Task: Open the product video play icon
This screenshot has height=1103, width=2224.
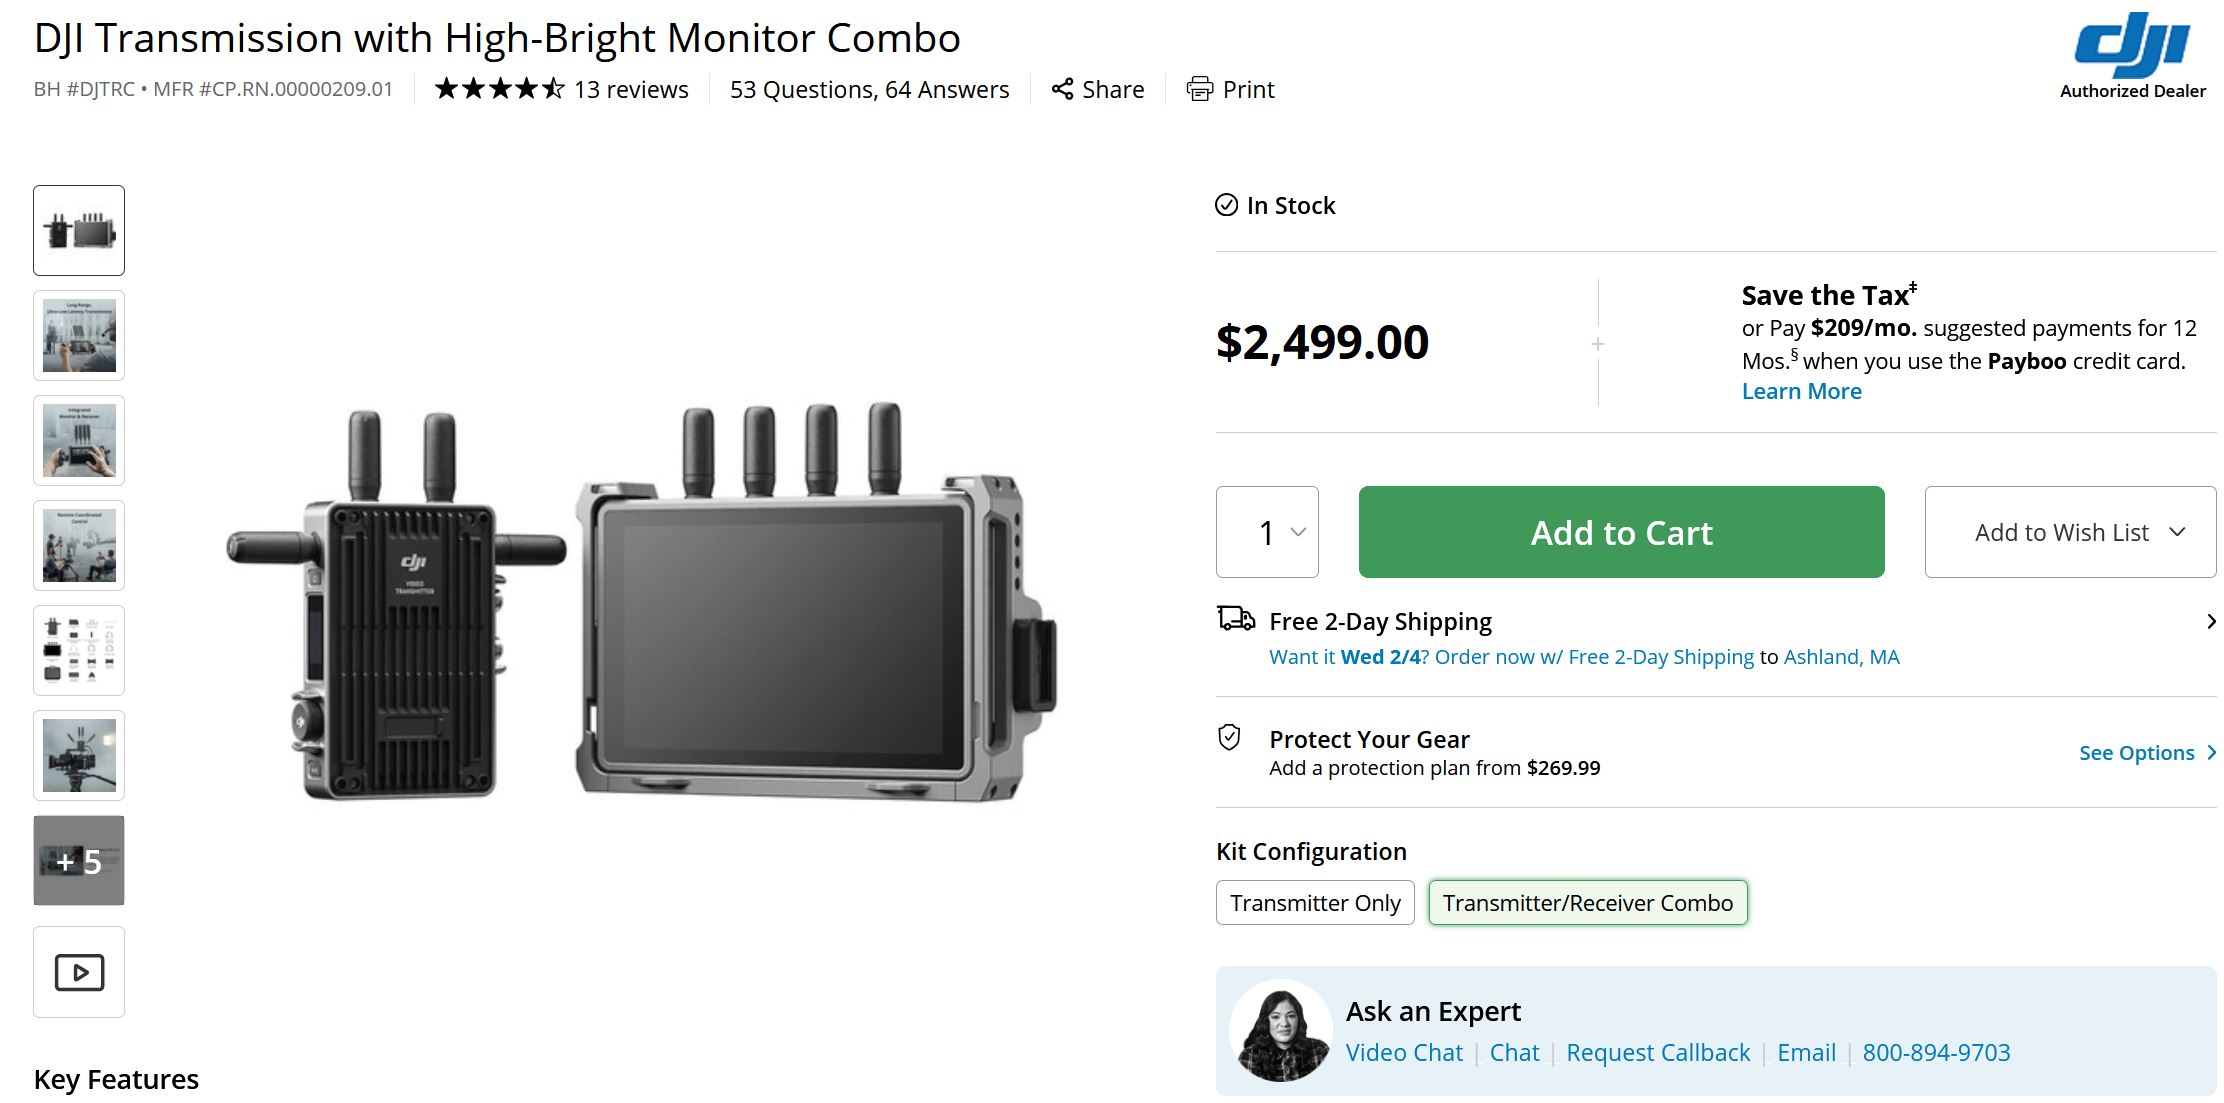Action: click(79, 972)
